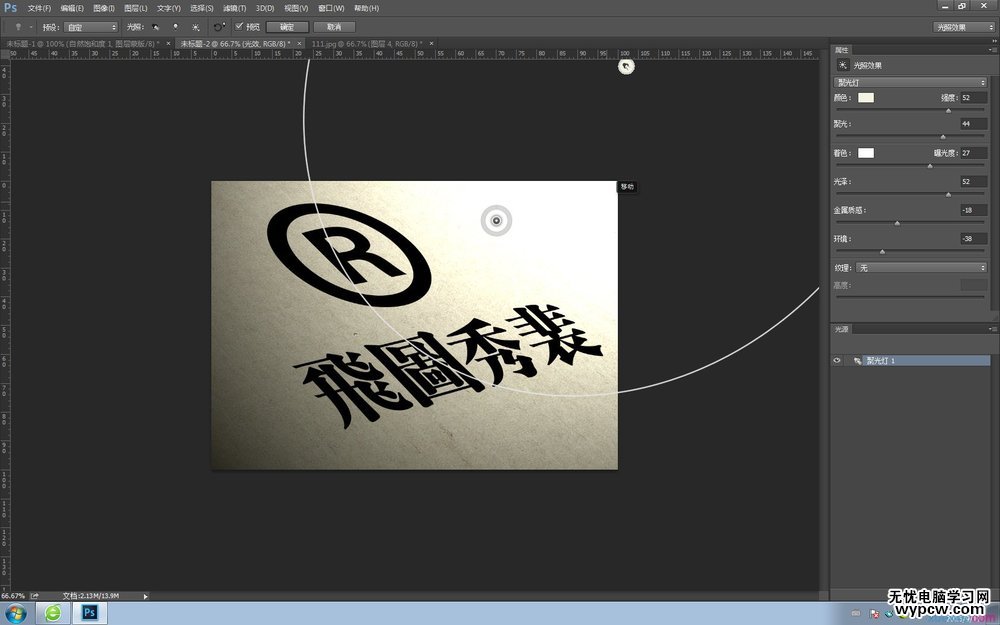Add a new infinite light
Screen dimensions: 1000x625
pyautogui.click(x=195, y=27)
